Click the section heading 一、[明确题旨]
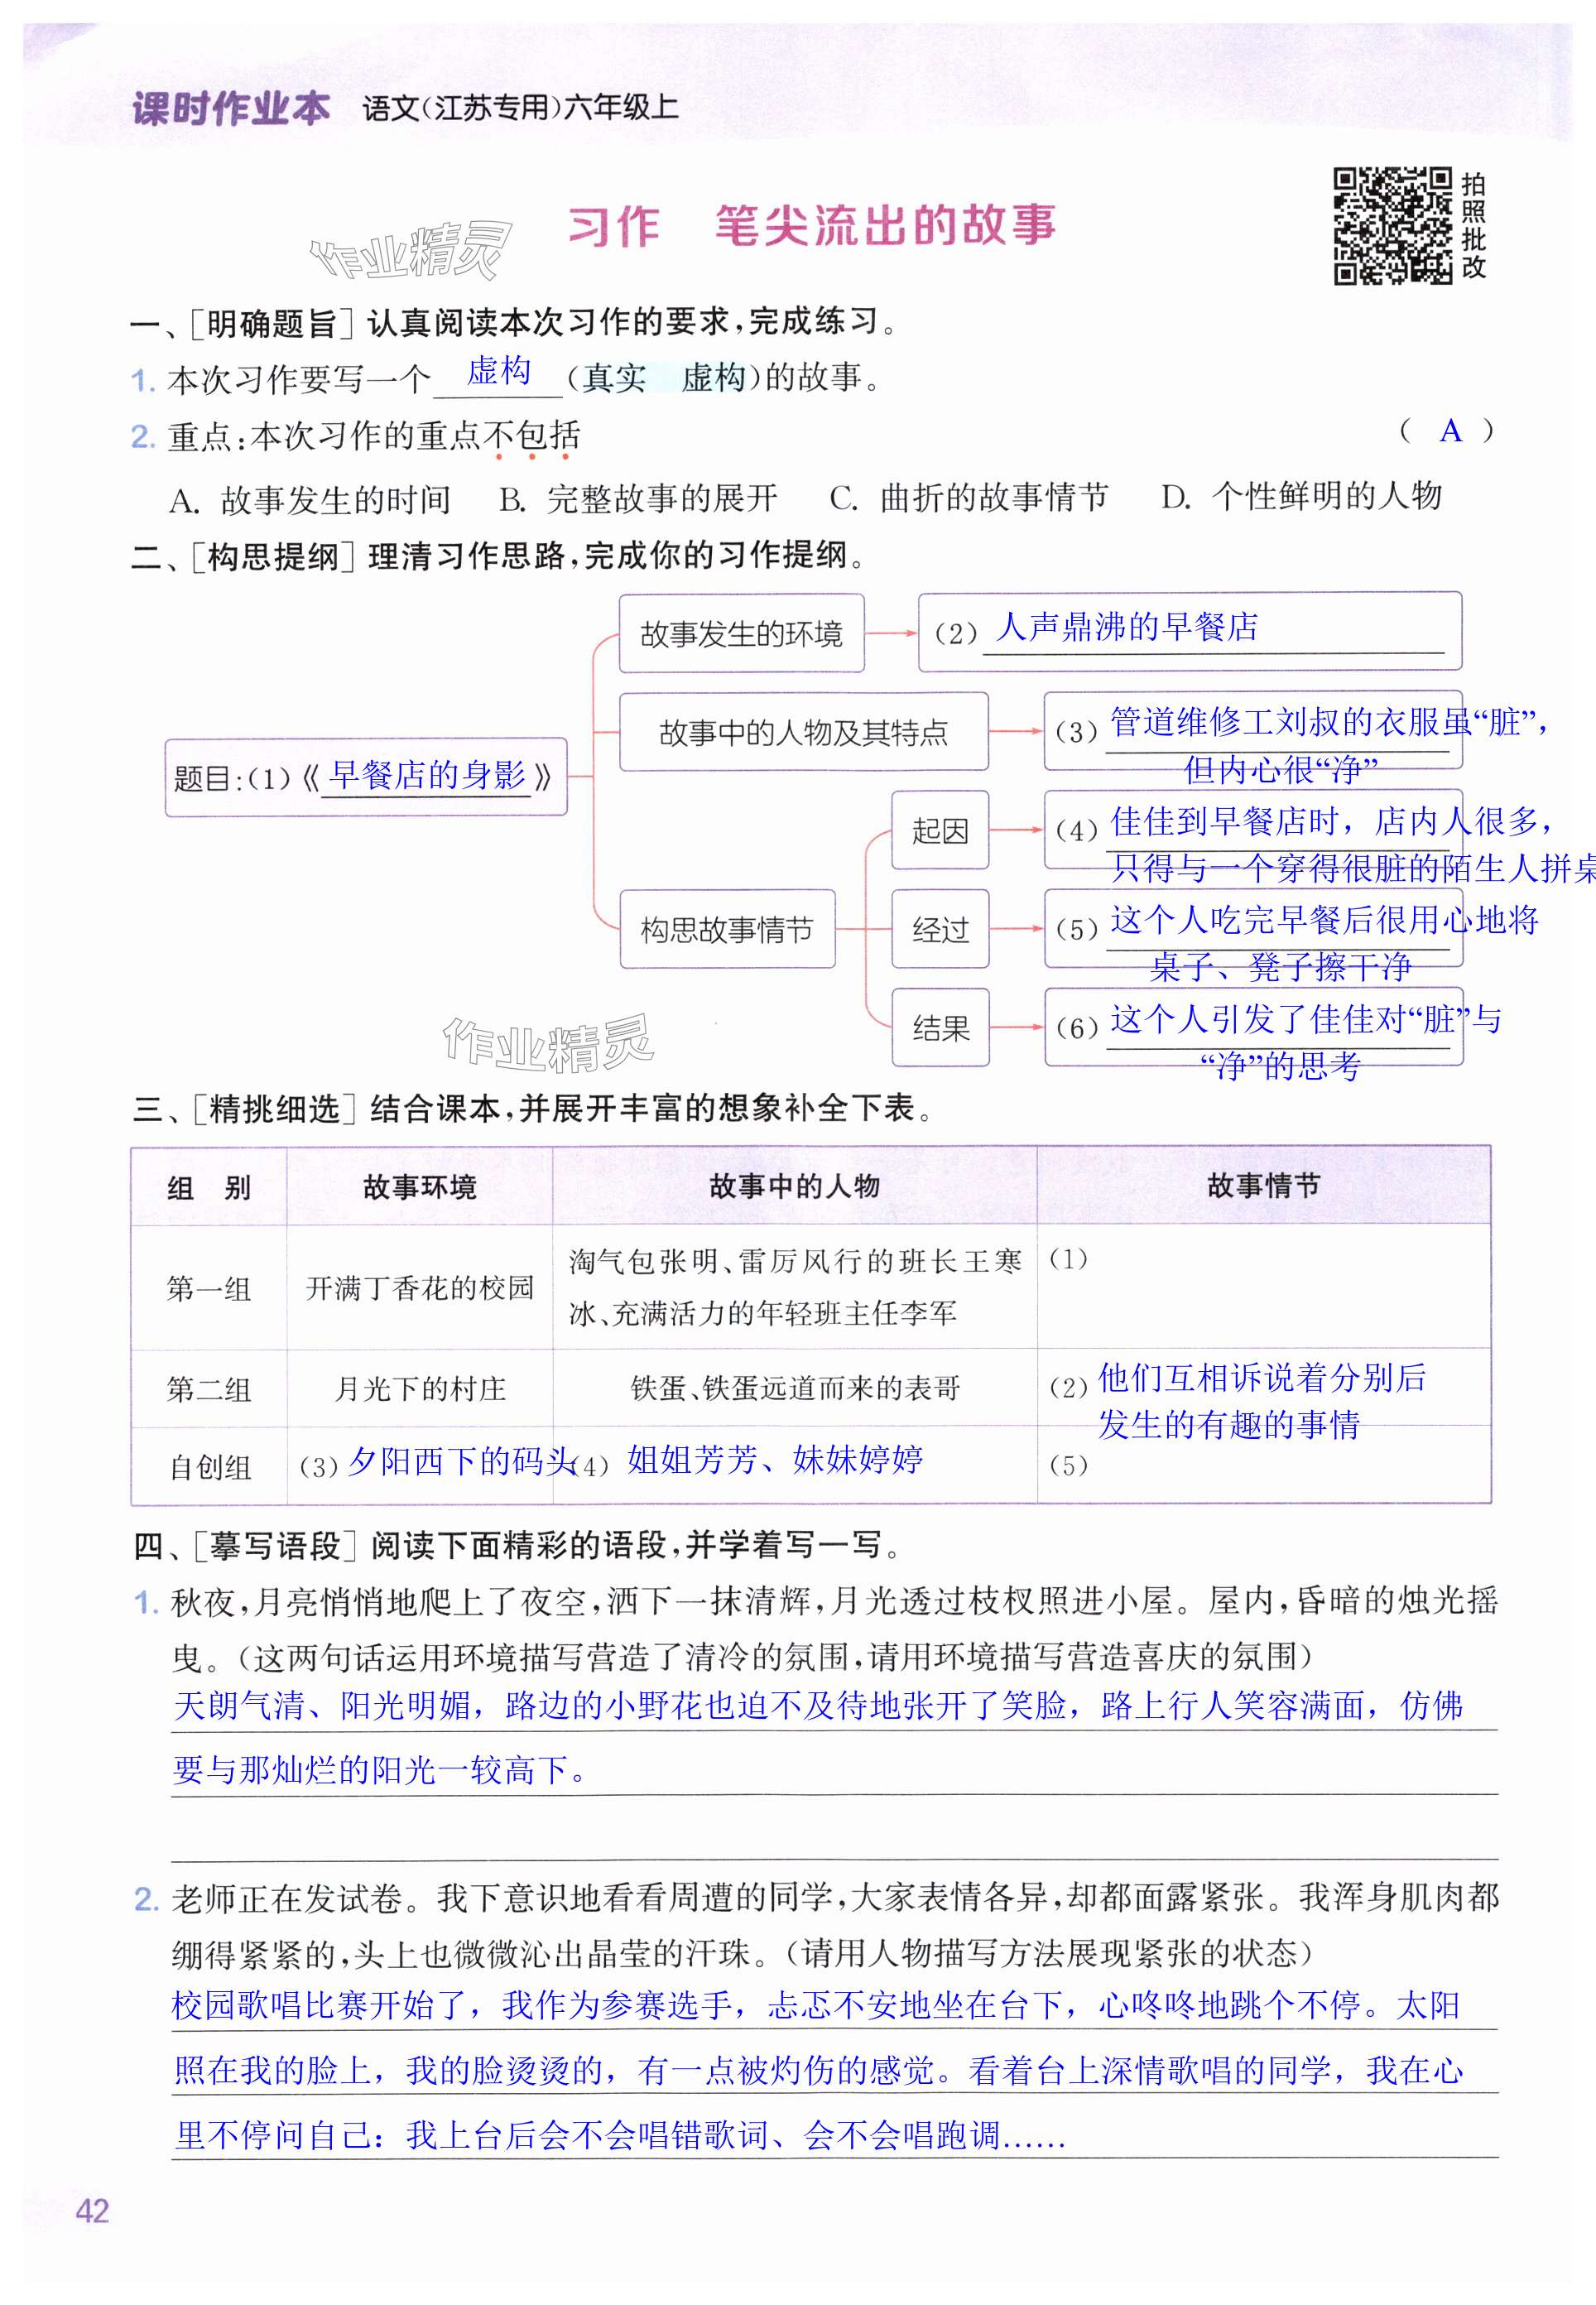This screenshot has width=1596, height=2305. (x=243, y=323)
